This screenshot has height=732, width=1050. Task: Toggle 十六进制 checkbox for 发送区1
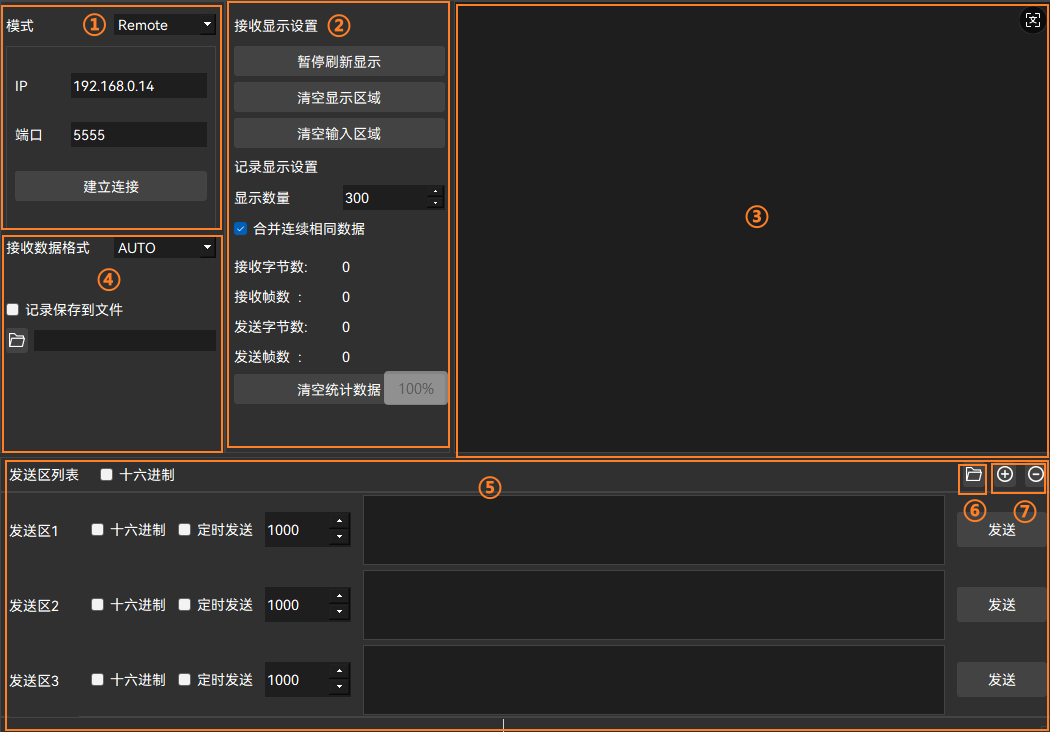coord(98,530)
